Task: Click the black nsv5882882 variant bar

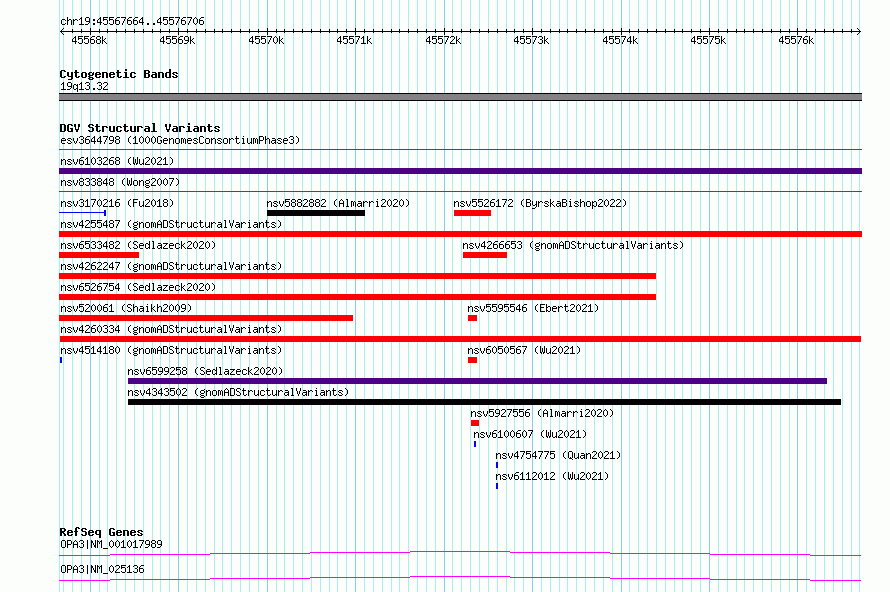Action: 316,213
